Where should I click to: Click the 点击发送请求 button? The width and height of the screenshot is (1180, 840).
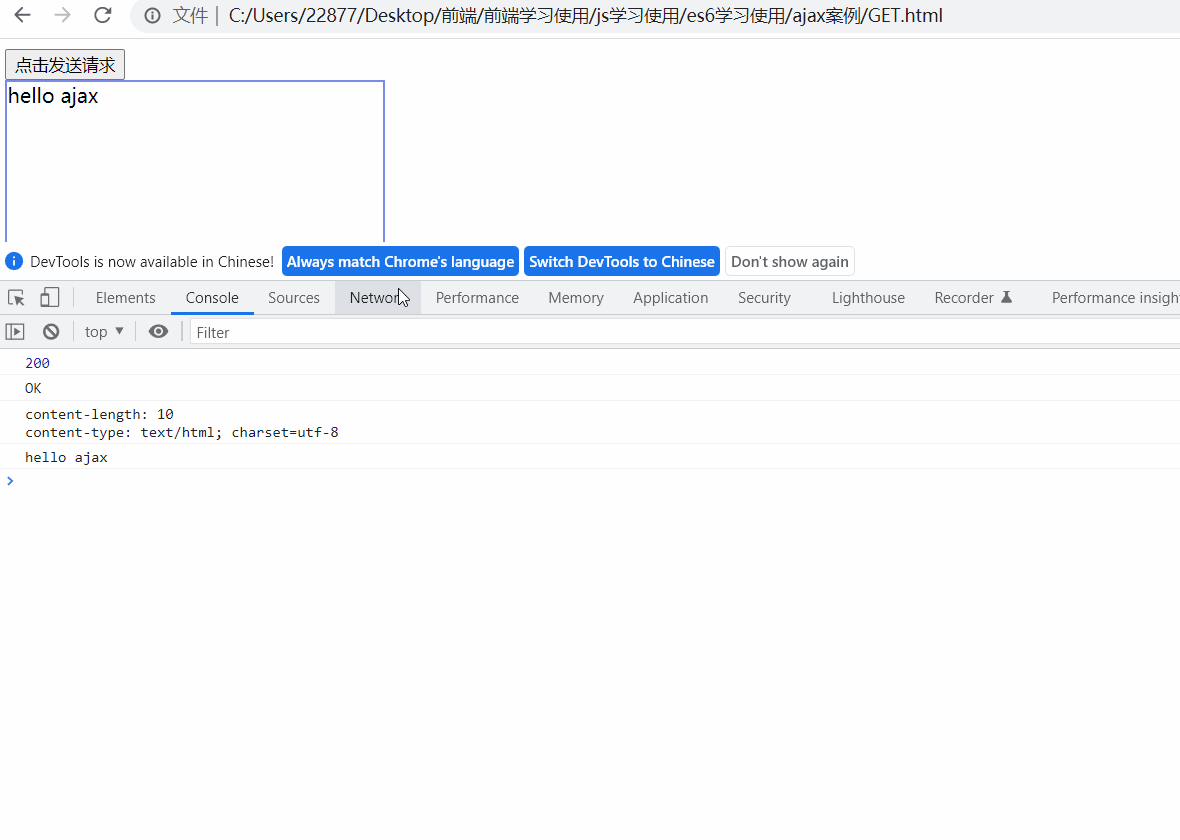pos(65,65)
